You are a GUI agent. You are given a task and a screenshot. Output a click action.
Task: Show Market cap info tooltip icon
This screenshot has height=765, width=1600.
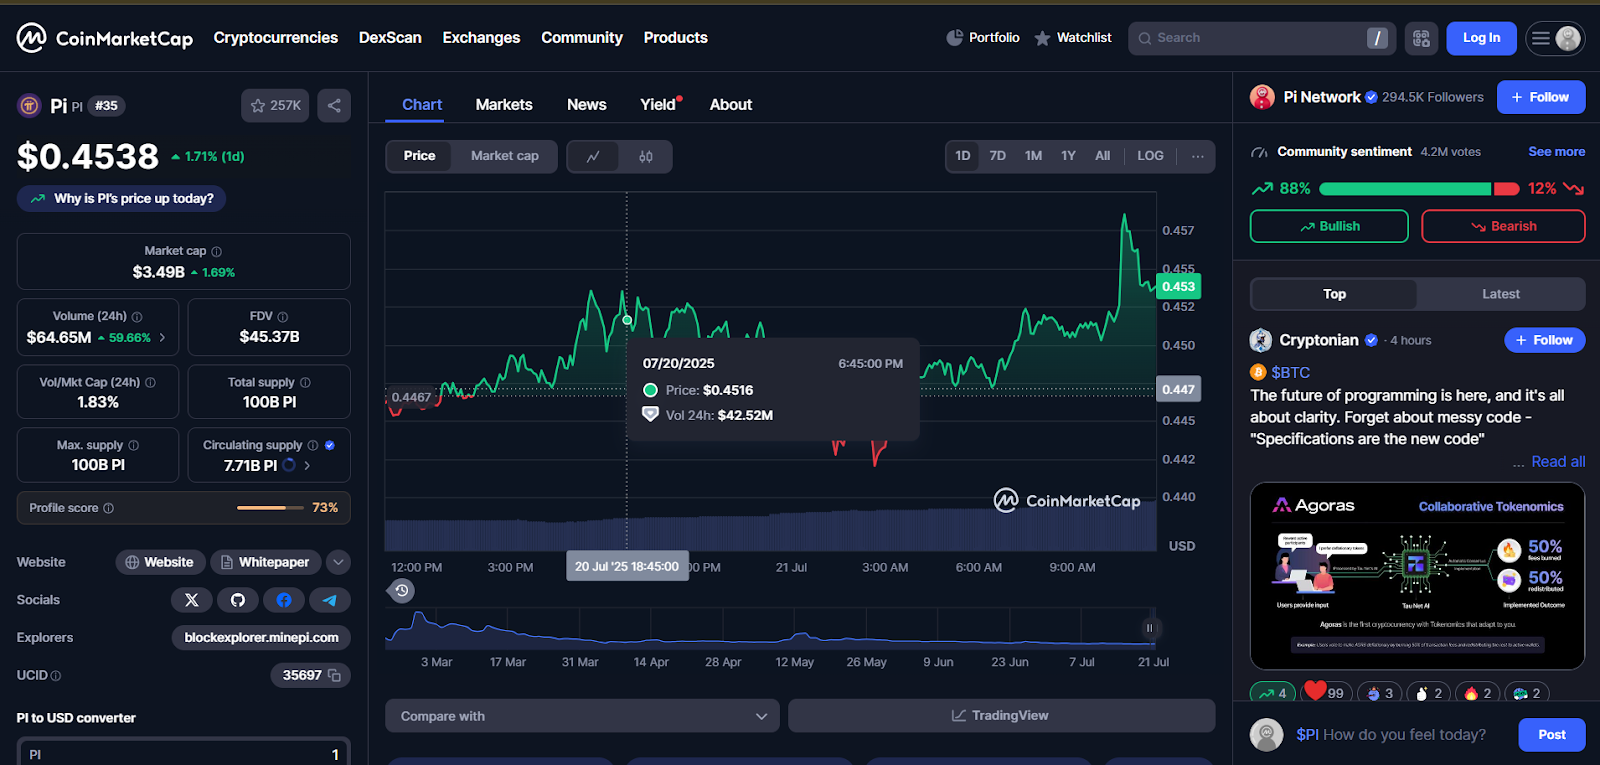click(217, 252)
